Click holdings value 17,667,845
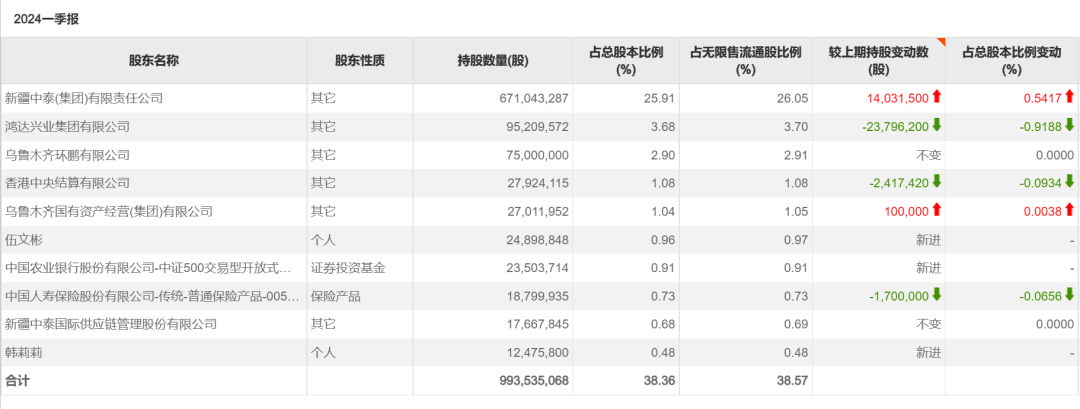 coord(537,324)
